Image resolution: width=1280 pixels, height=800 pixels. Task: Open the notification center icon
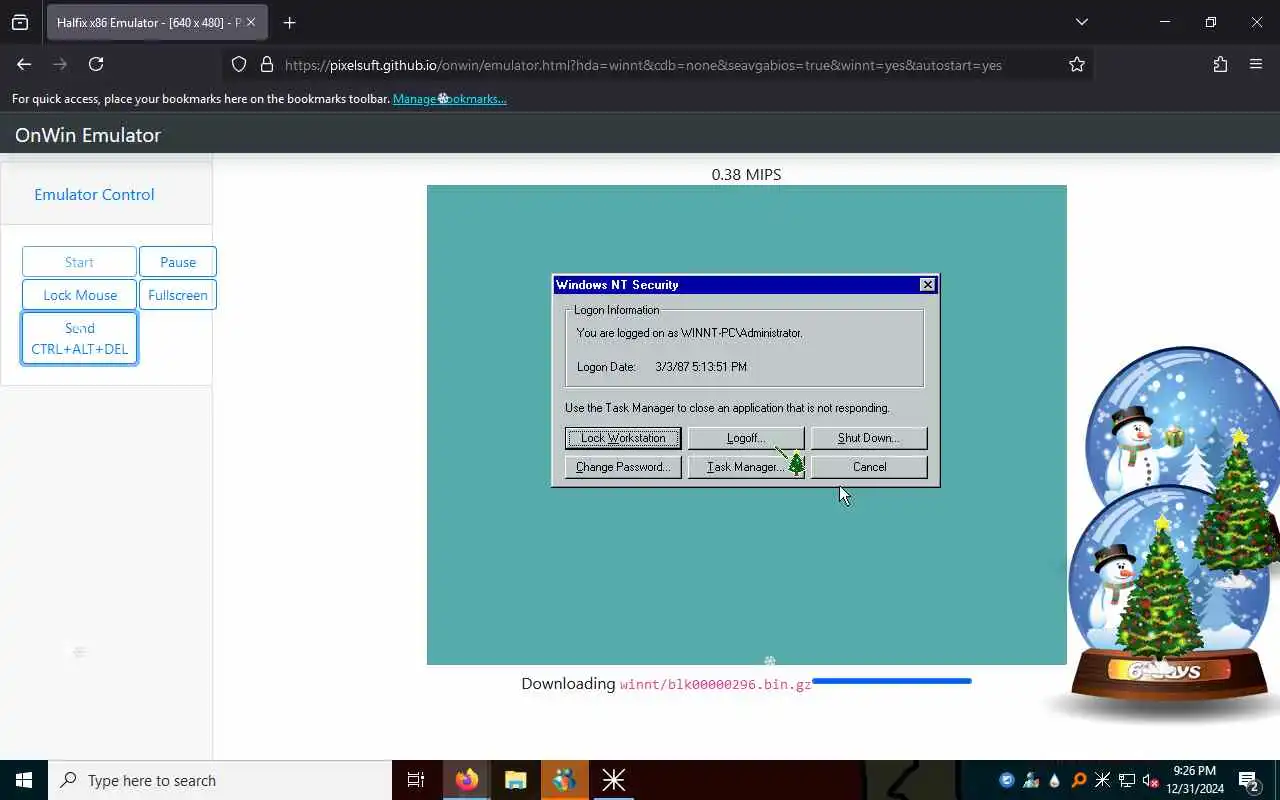1248,780
